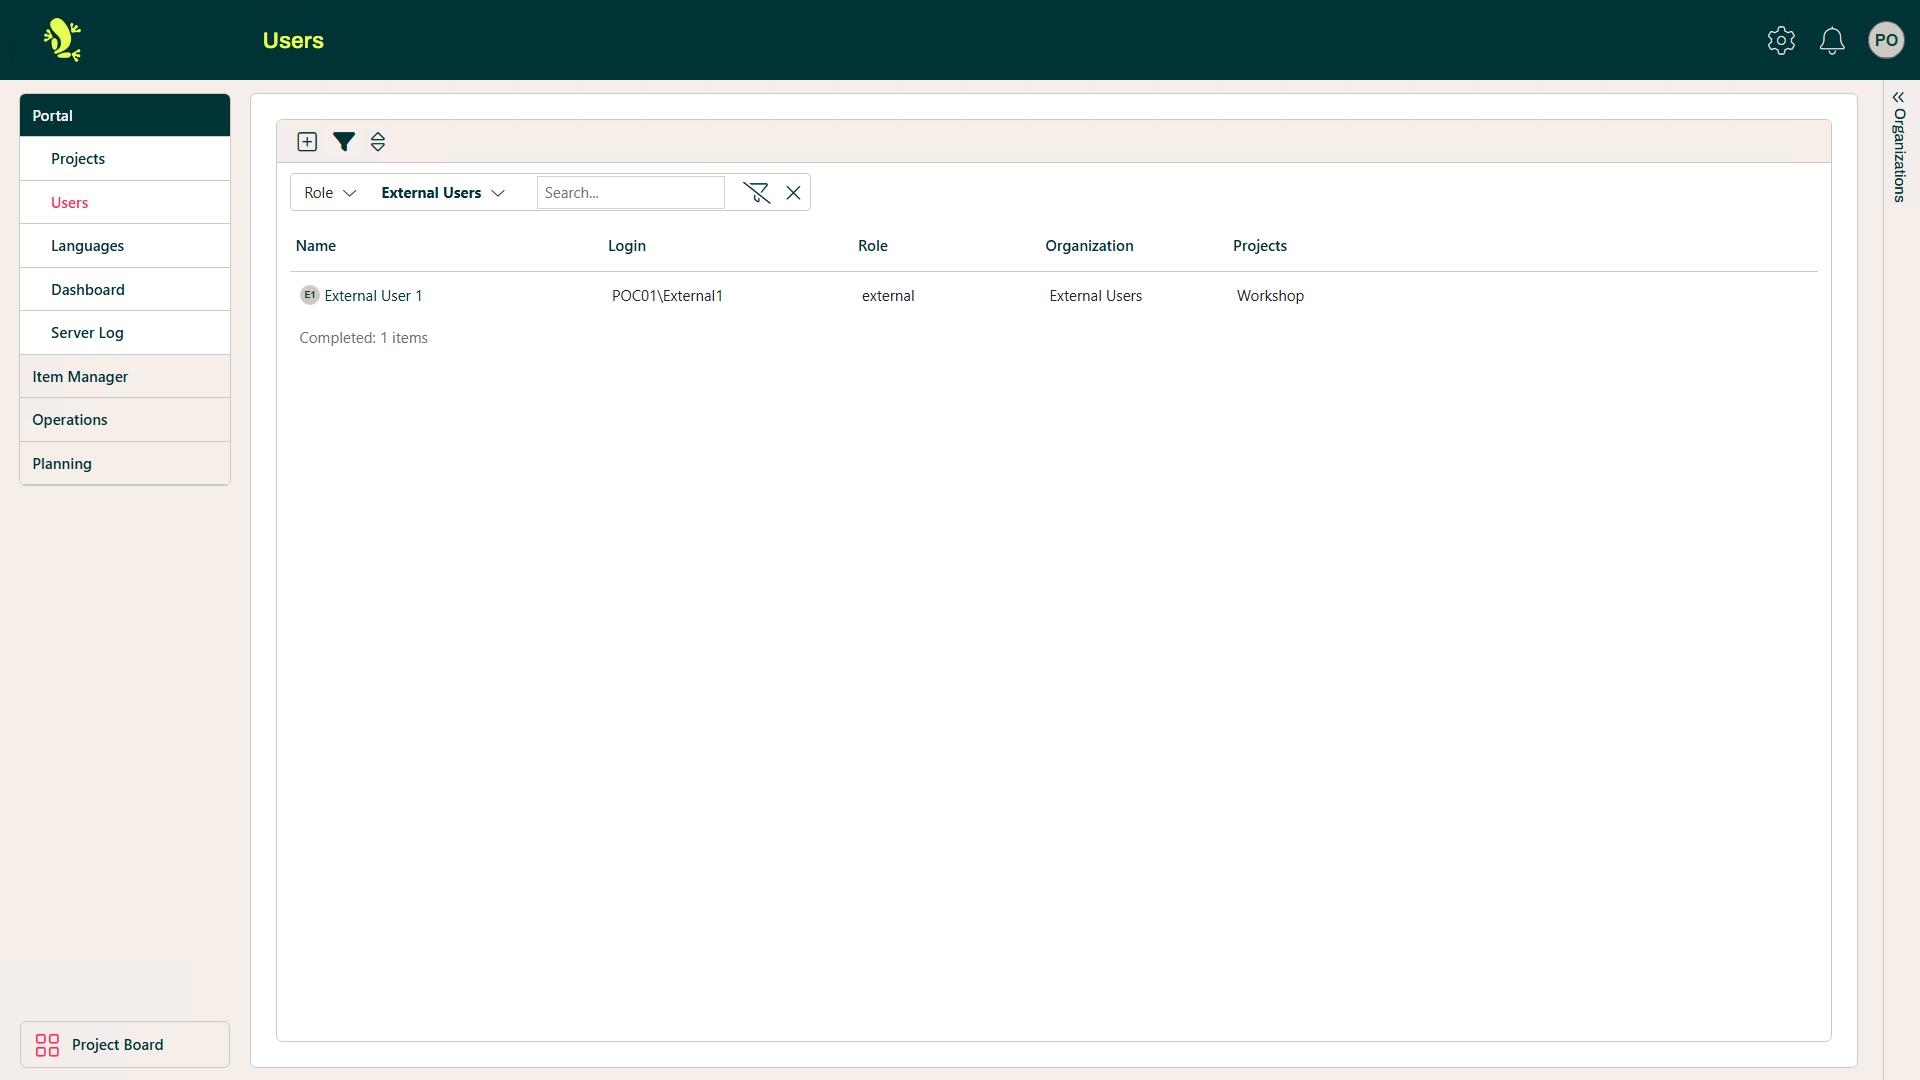Open External User 1 row
Viewport: 1920px width, 1080px height.
373,296
